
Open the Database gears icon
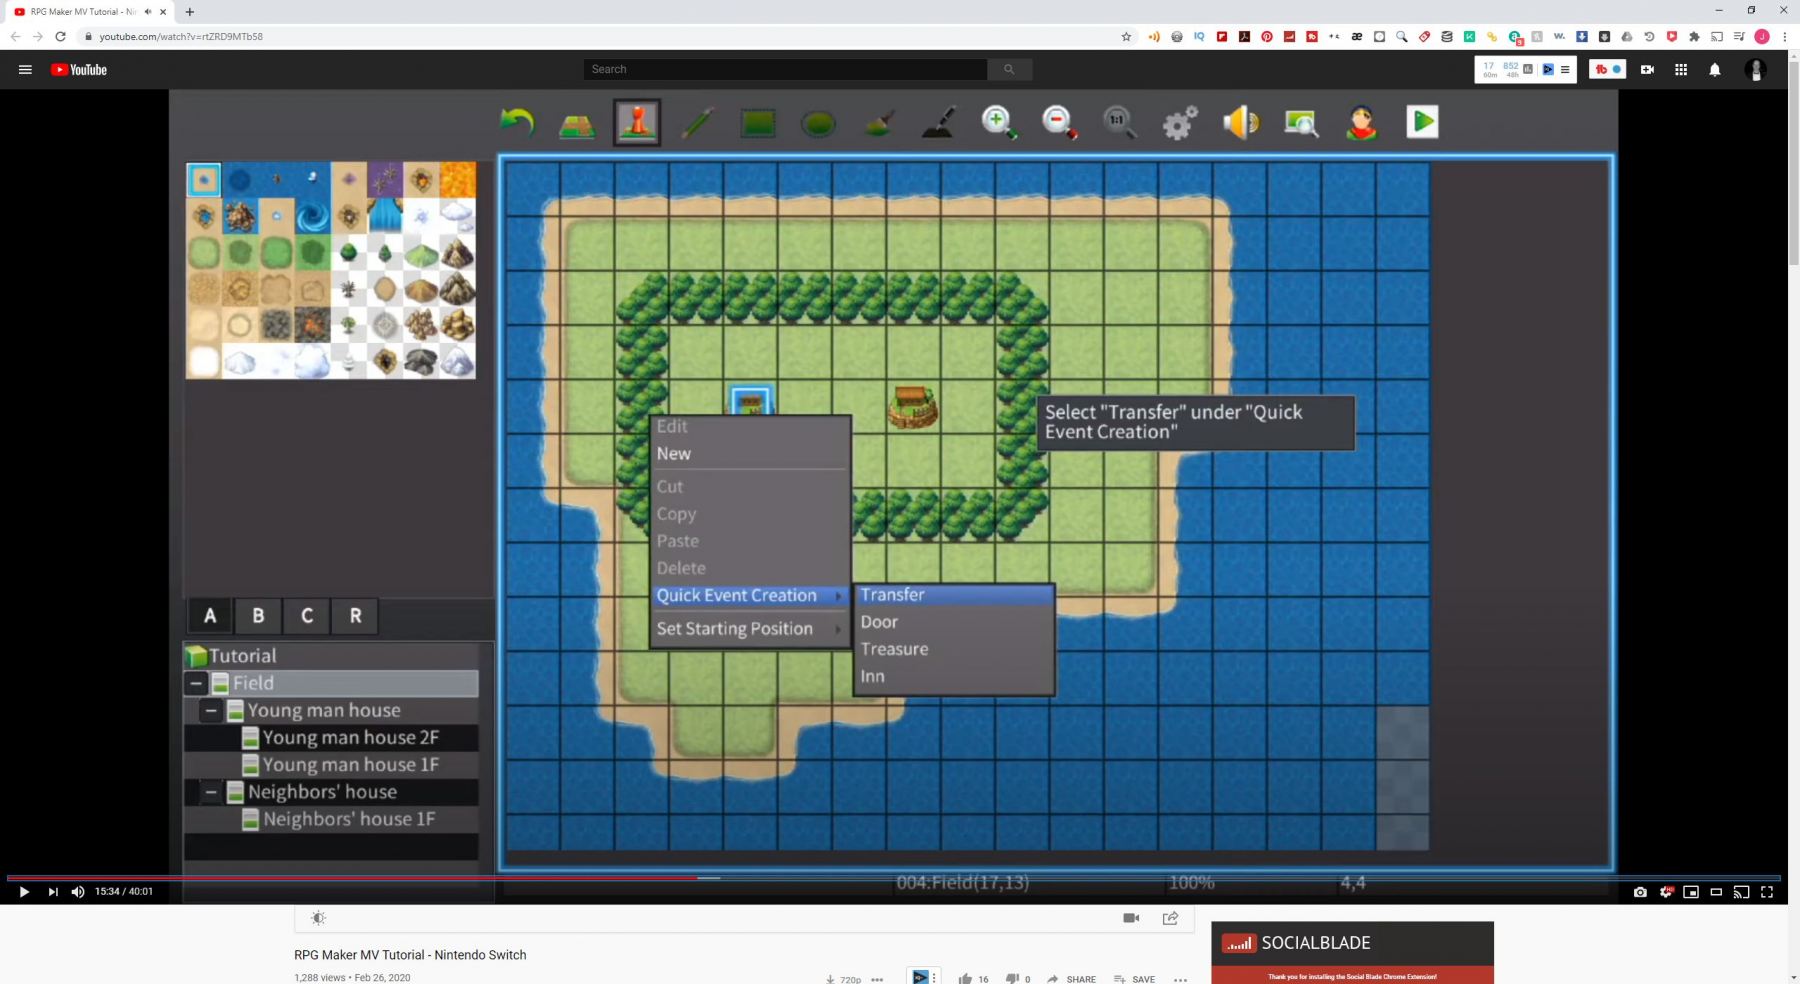pos(1180,123)
